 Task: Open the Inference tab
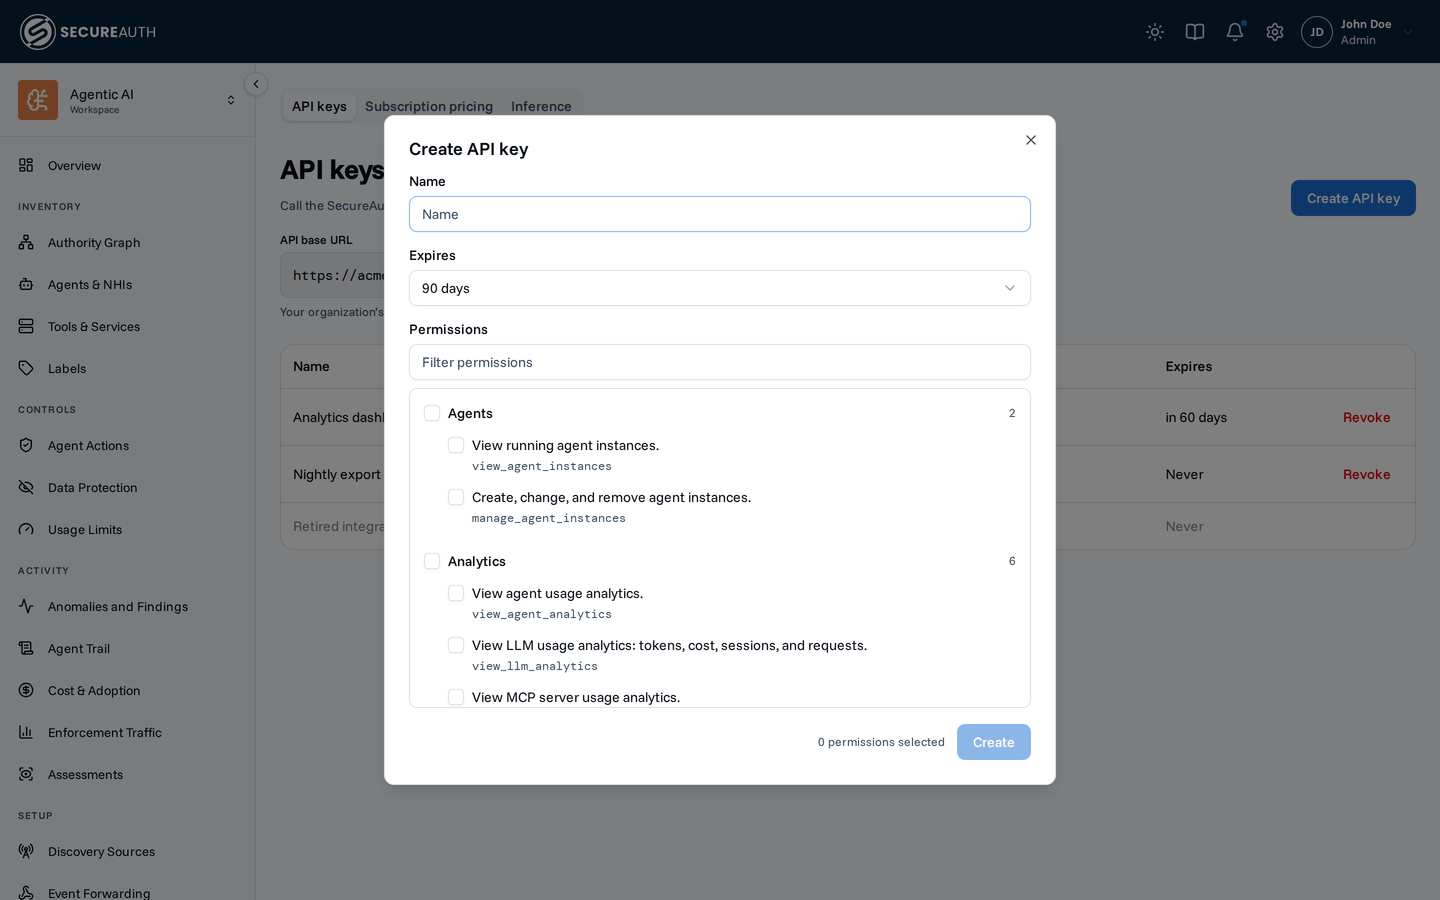[541, 106]
